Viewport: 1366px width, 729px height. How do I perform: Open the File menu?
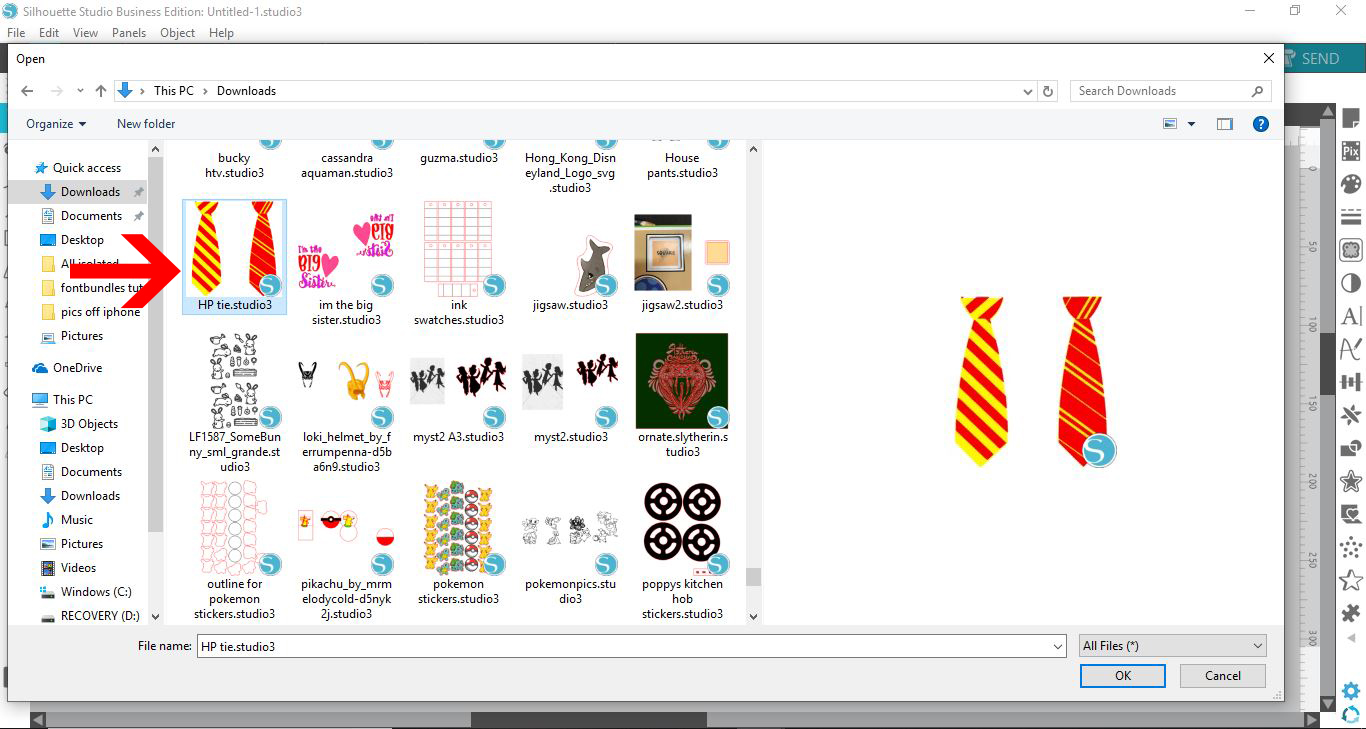[x=16, y=33]
